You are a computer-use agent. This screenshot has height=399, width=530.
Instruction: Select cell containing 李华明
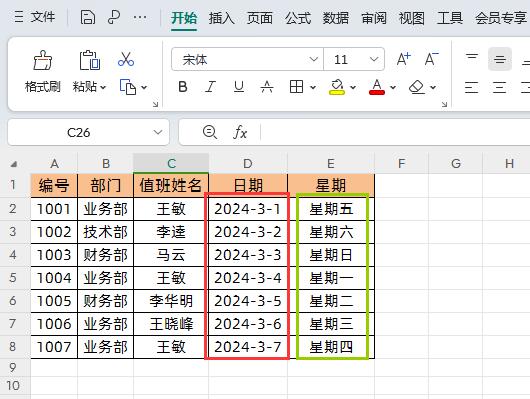171,301
